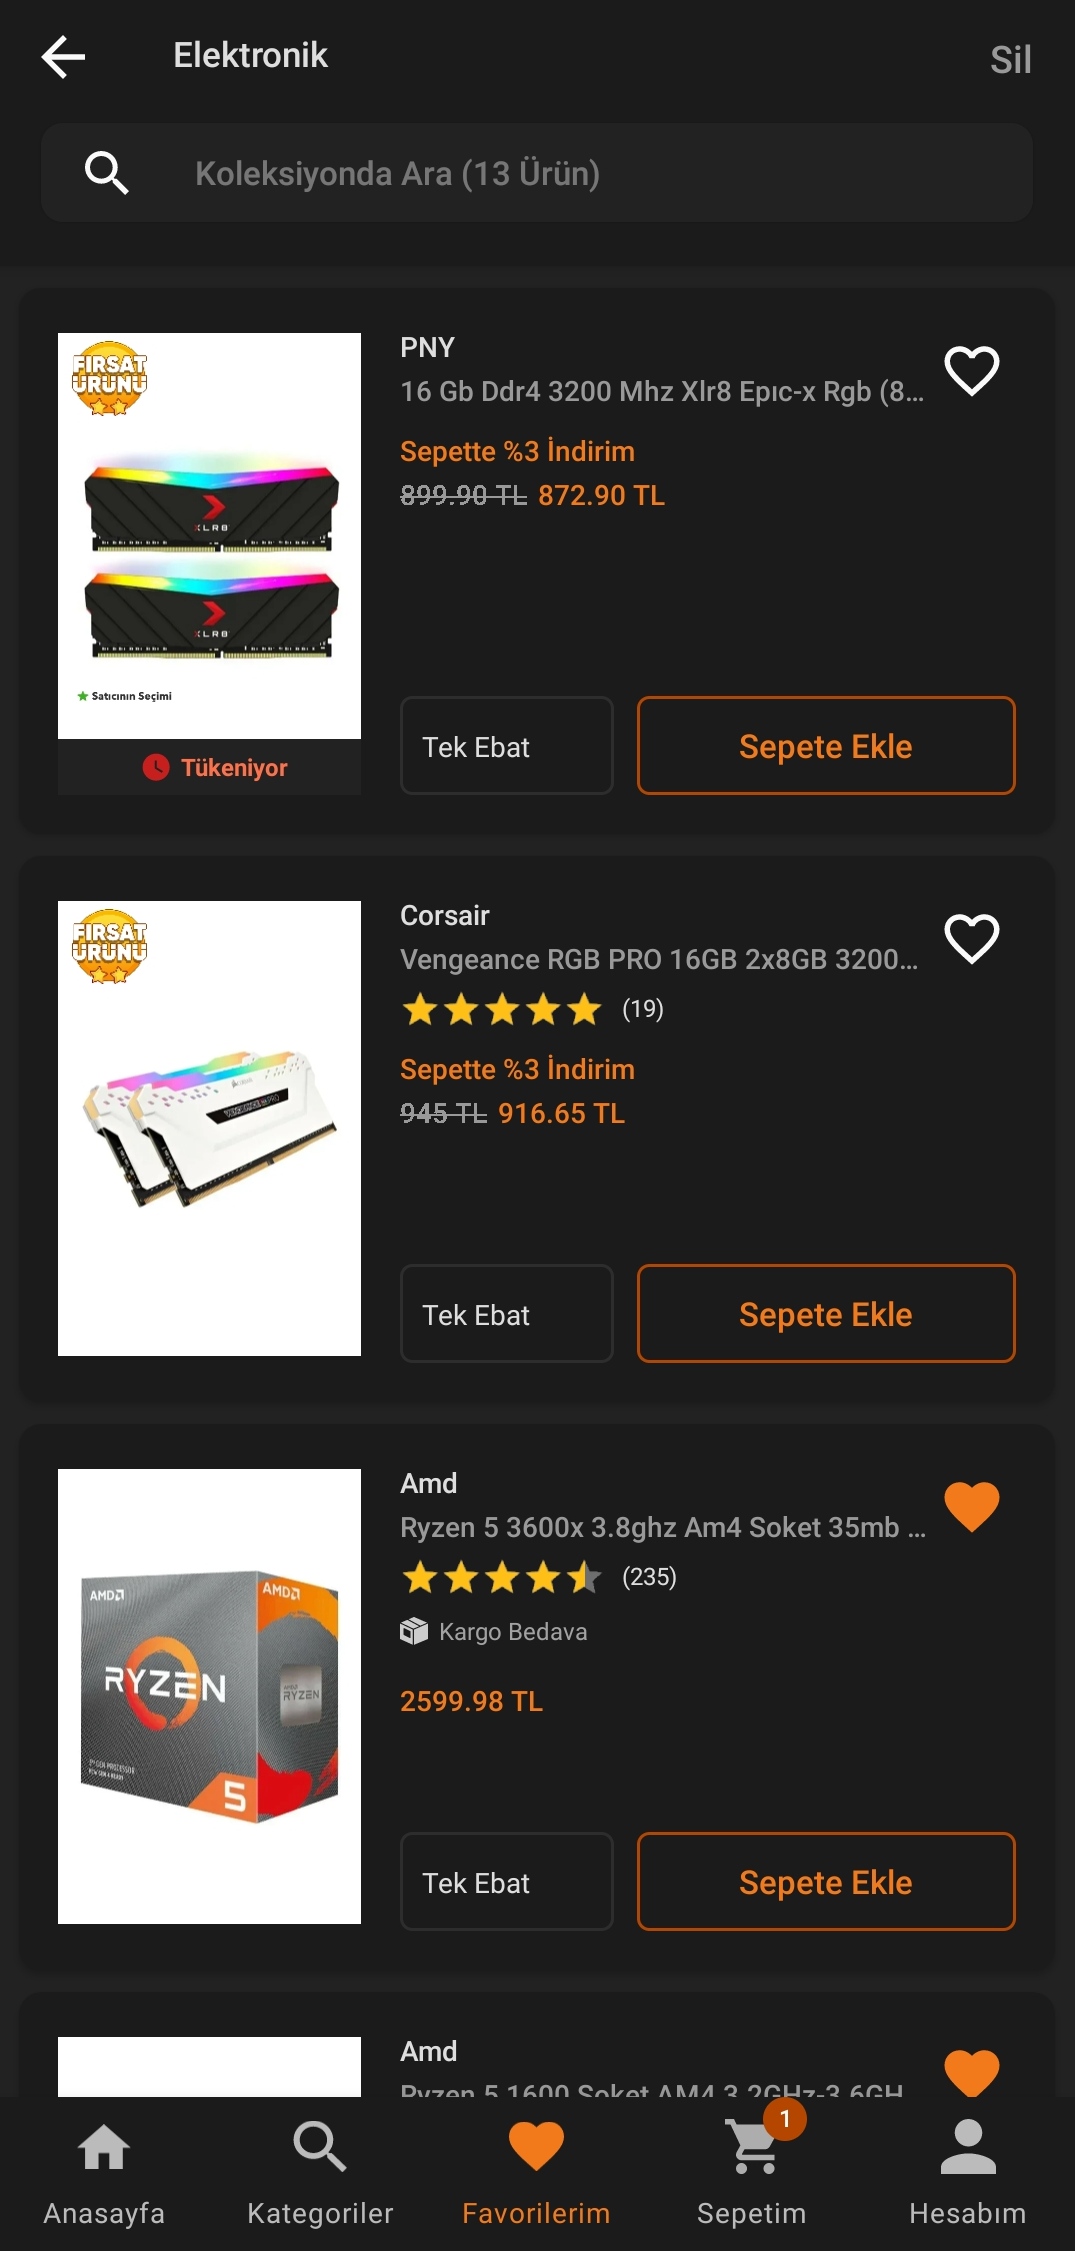Tap the Fırsat Ürünü badge on PNY image

tap(109, 378)
